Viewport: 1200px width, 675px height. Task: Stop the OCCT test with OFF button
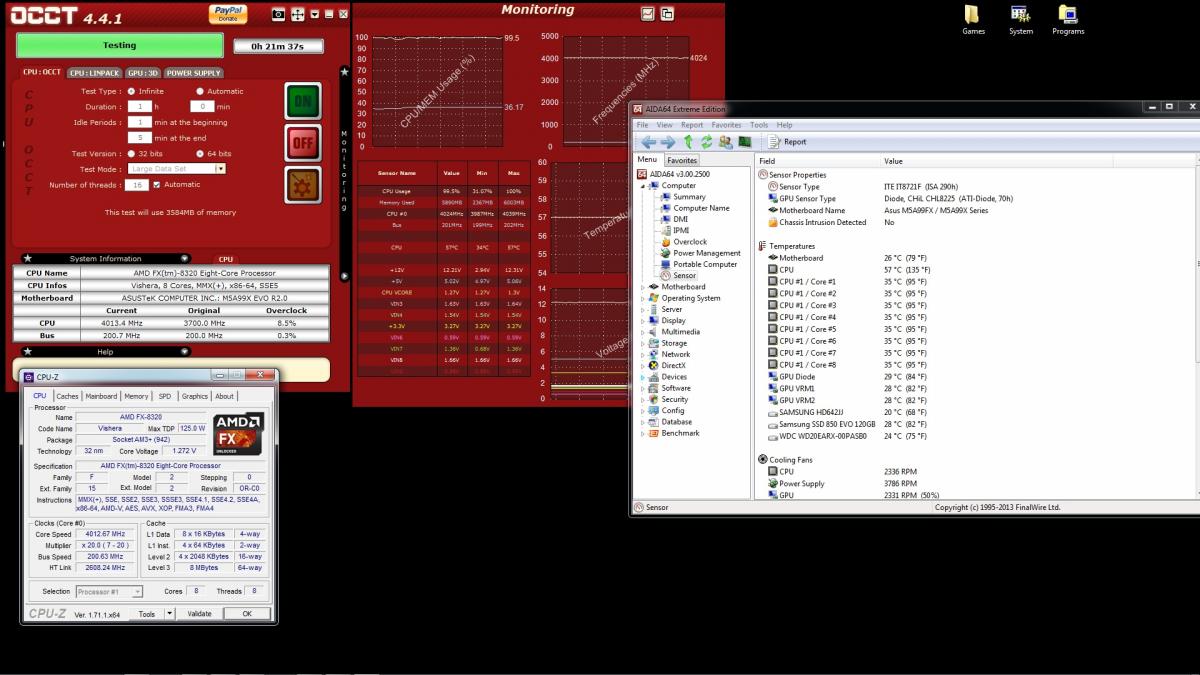tap(303, 143)
